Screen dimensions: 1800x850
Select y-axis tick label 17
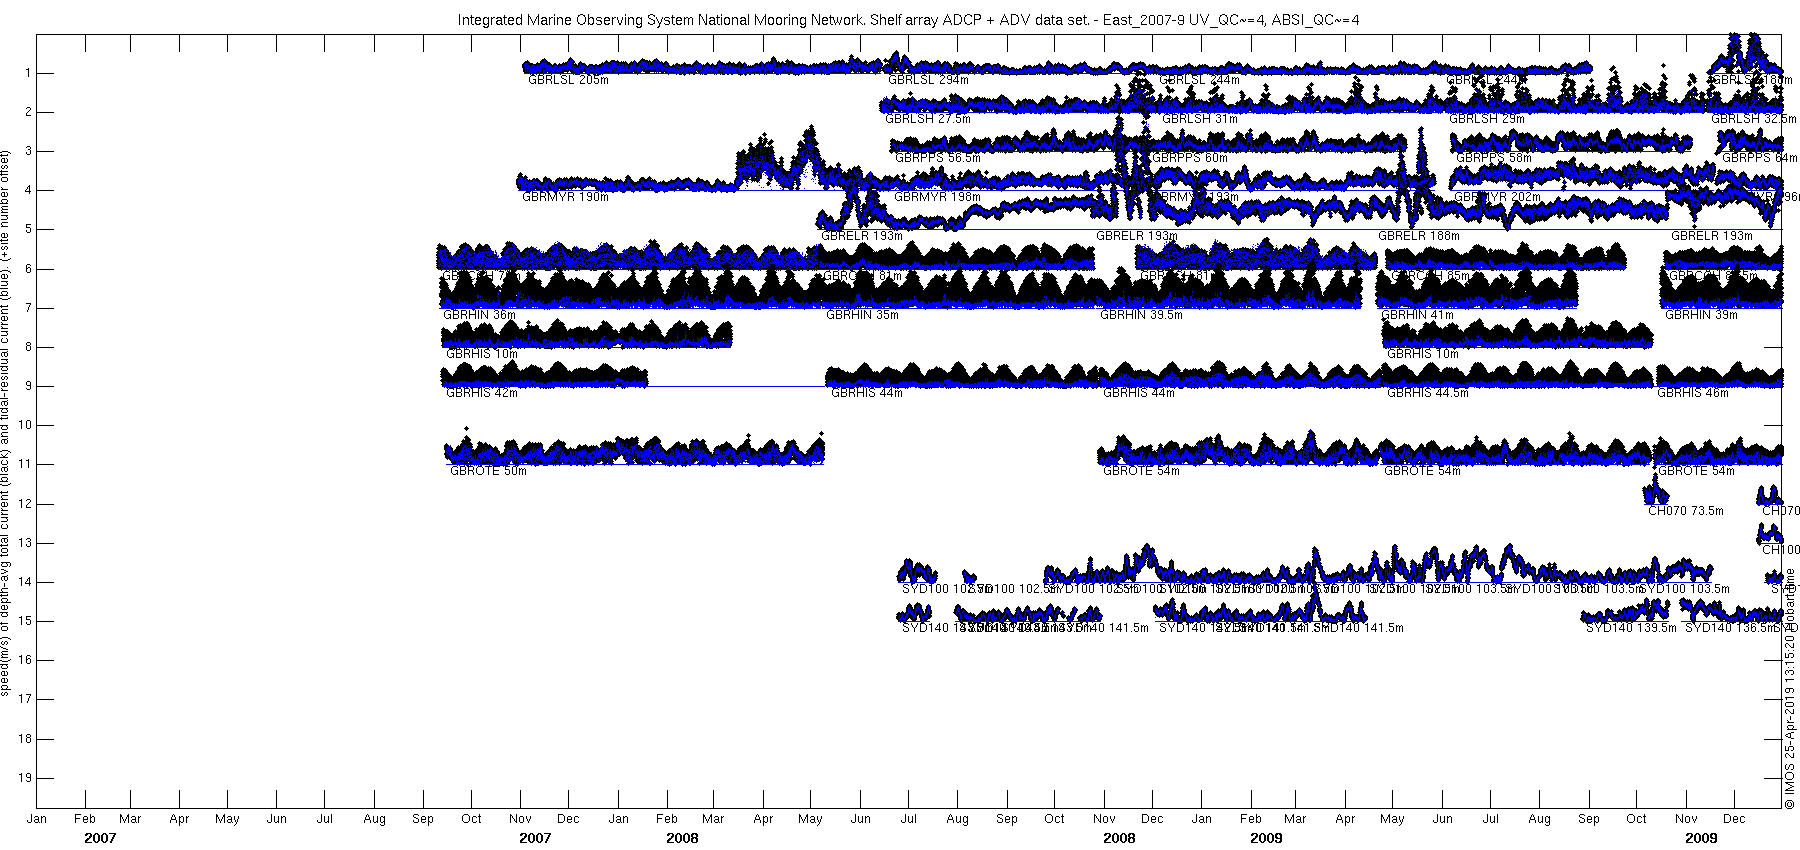[26, 699]
